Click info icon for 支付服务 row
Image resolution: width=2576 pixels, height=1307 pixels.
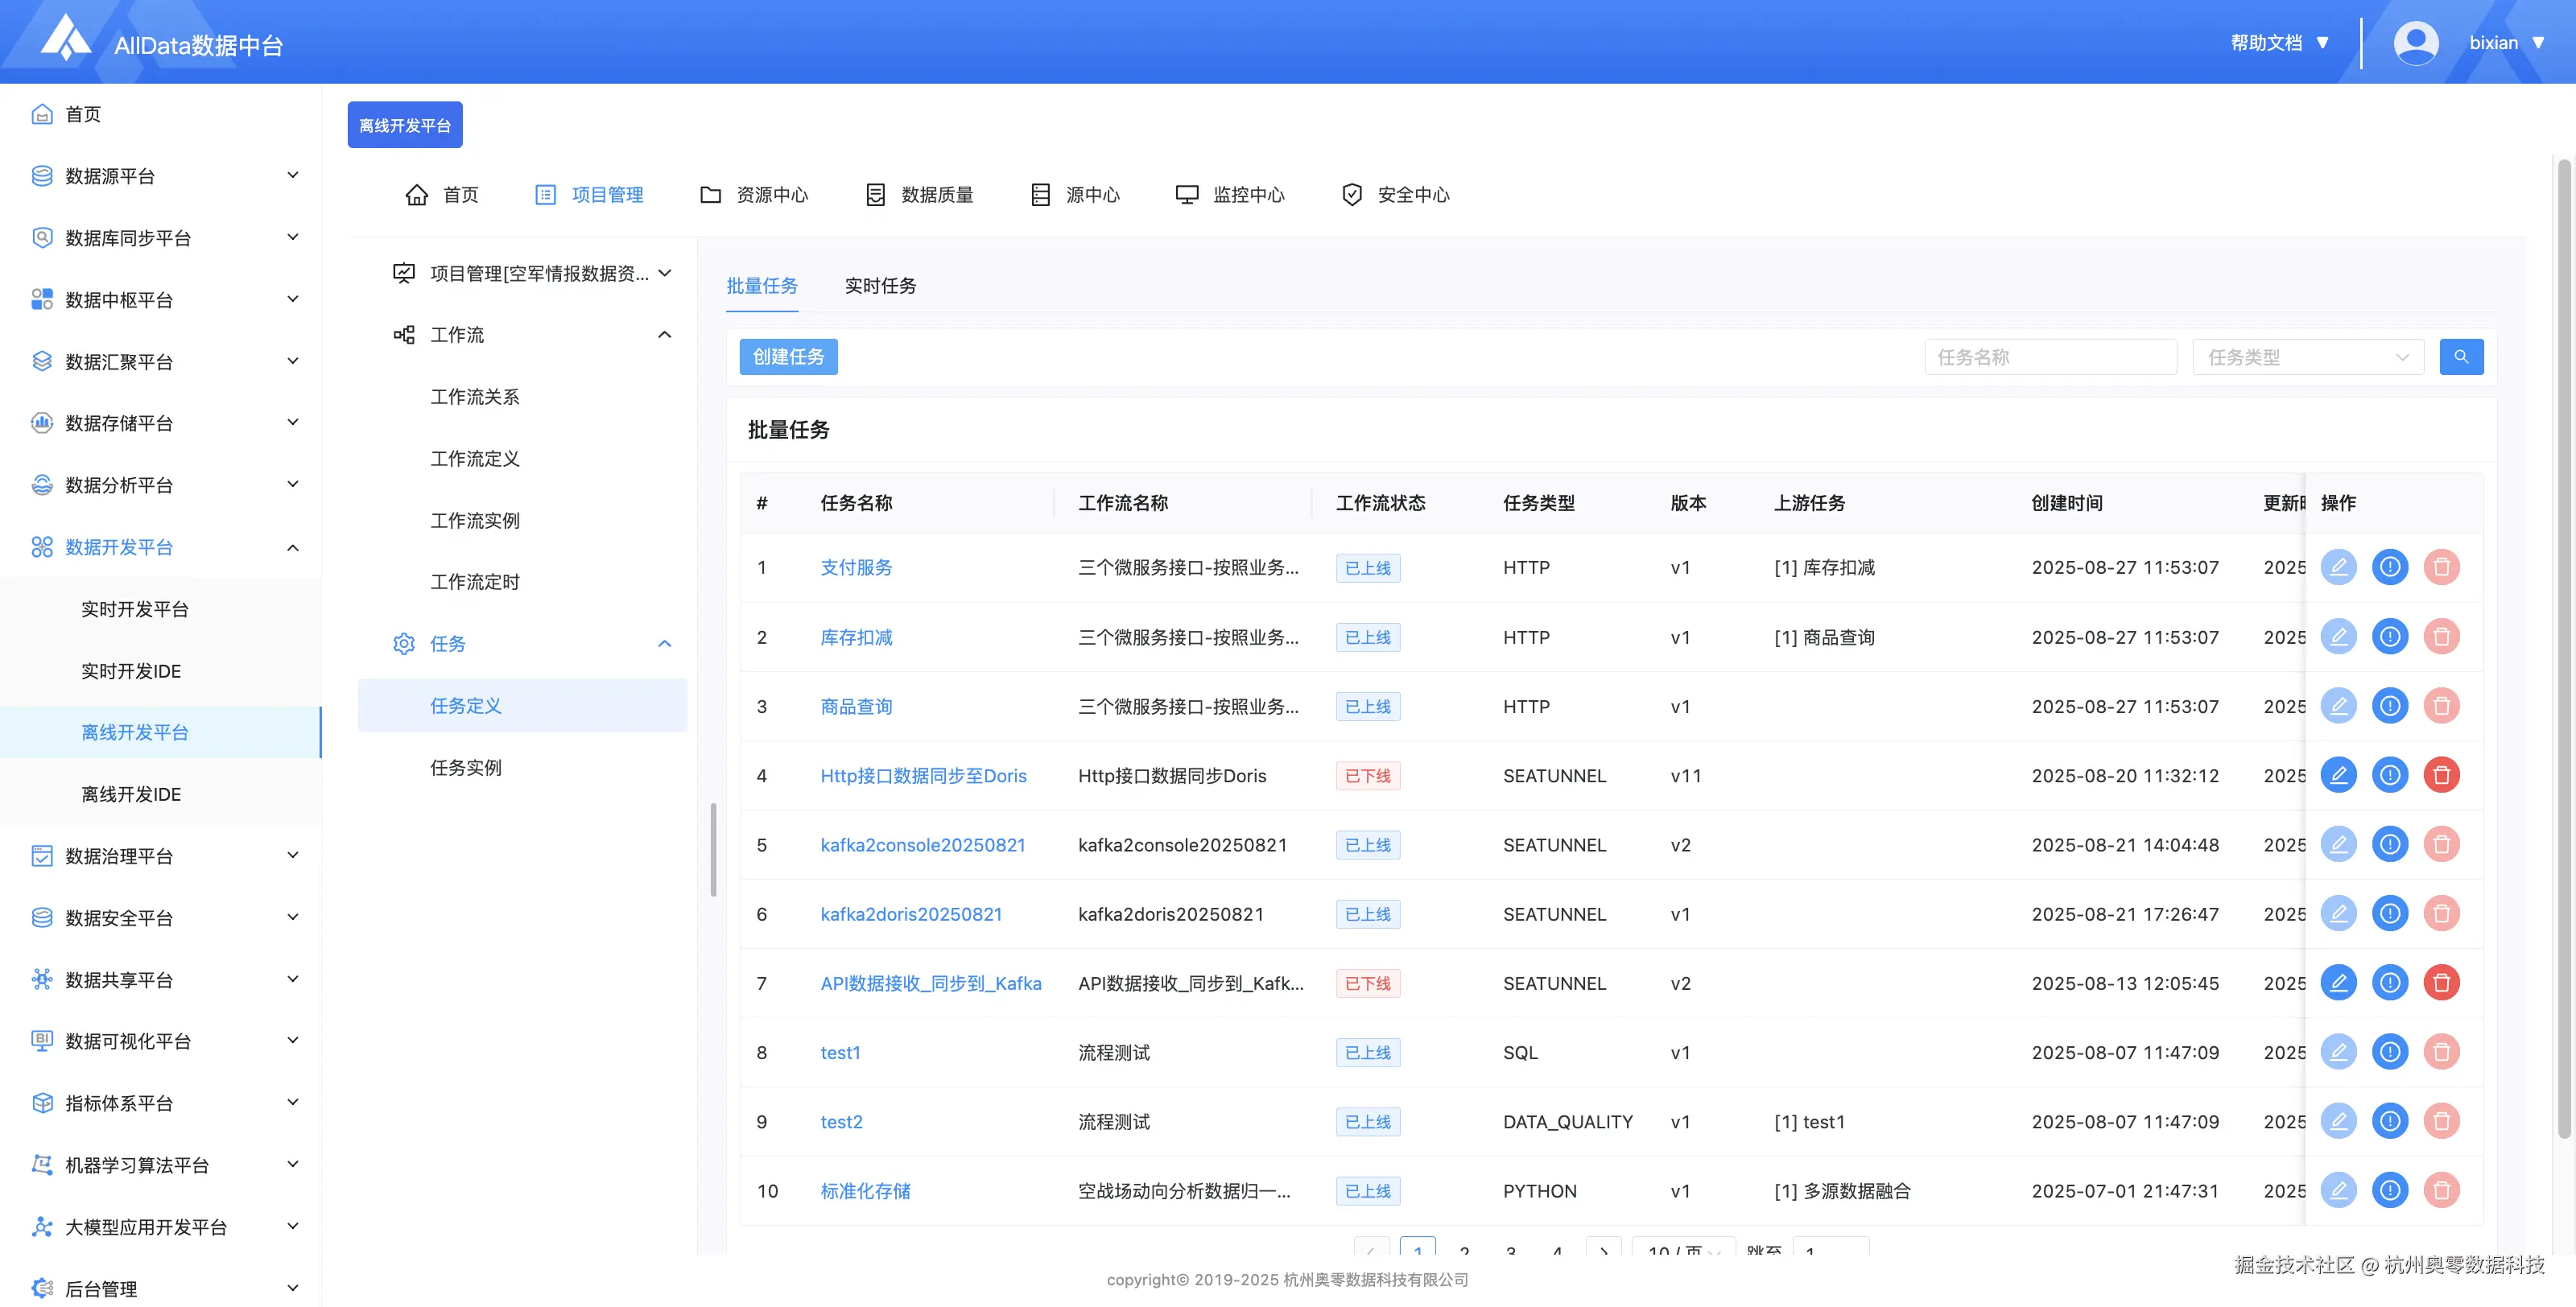point(2389,567)
